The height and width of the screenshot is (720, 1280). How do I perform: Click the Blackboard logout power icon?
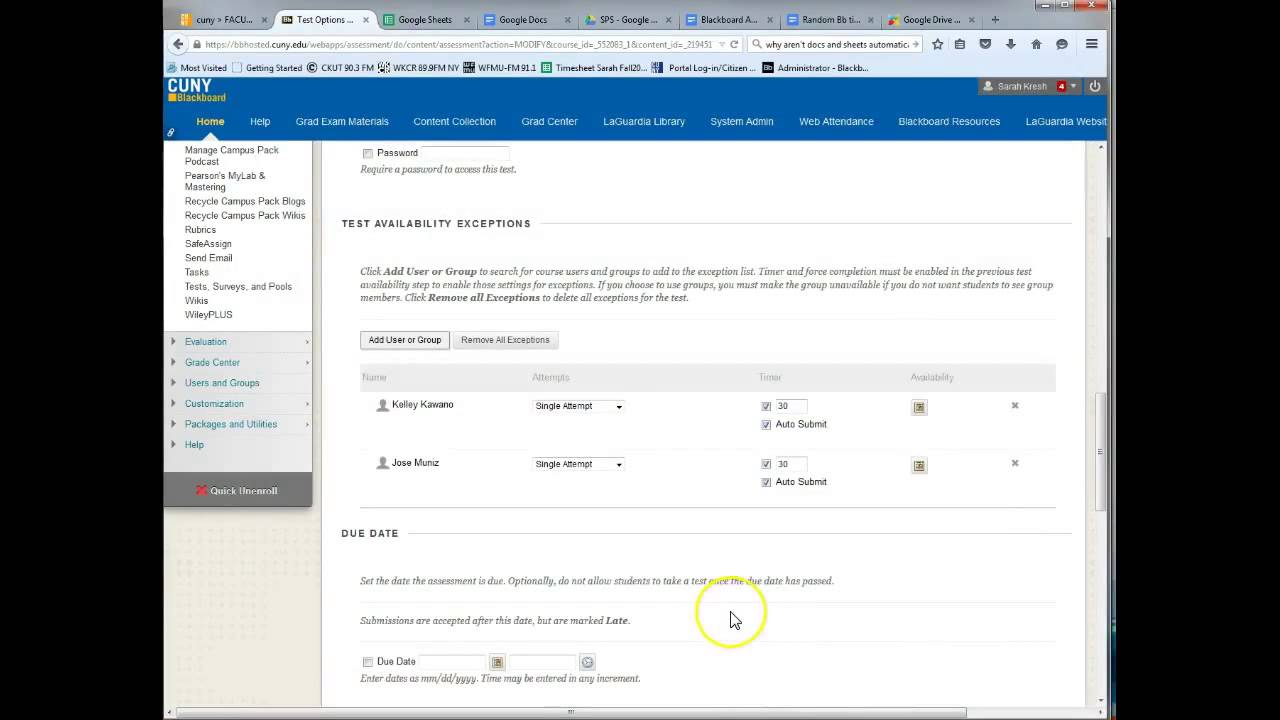tap(1095, 86)
